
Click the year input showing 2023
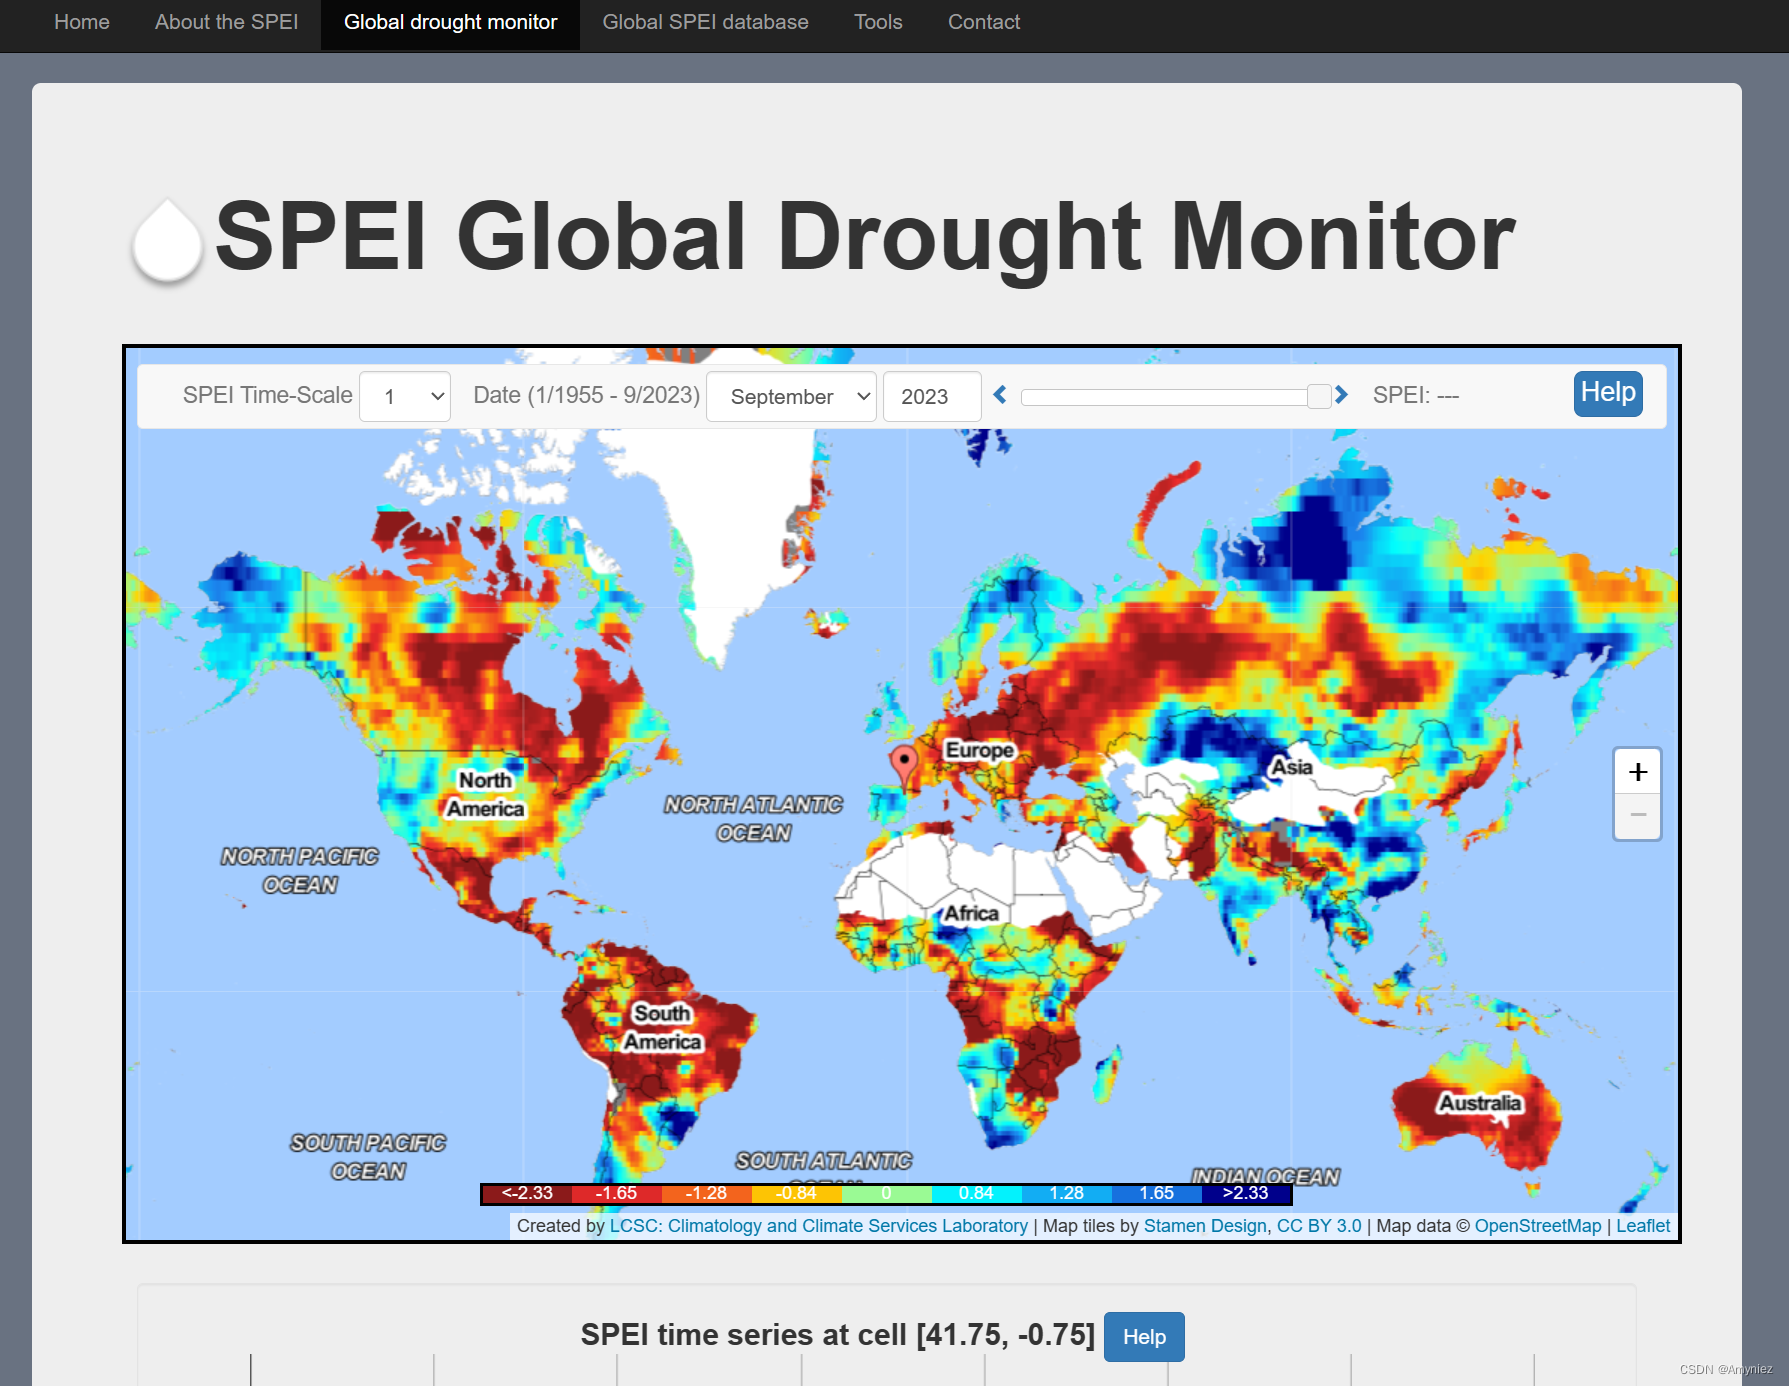(931, 396)
